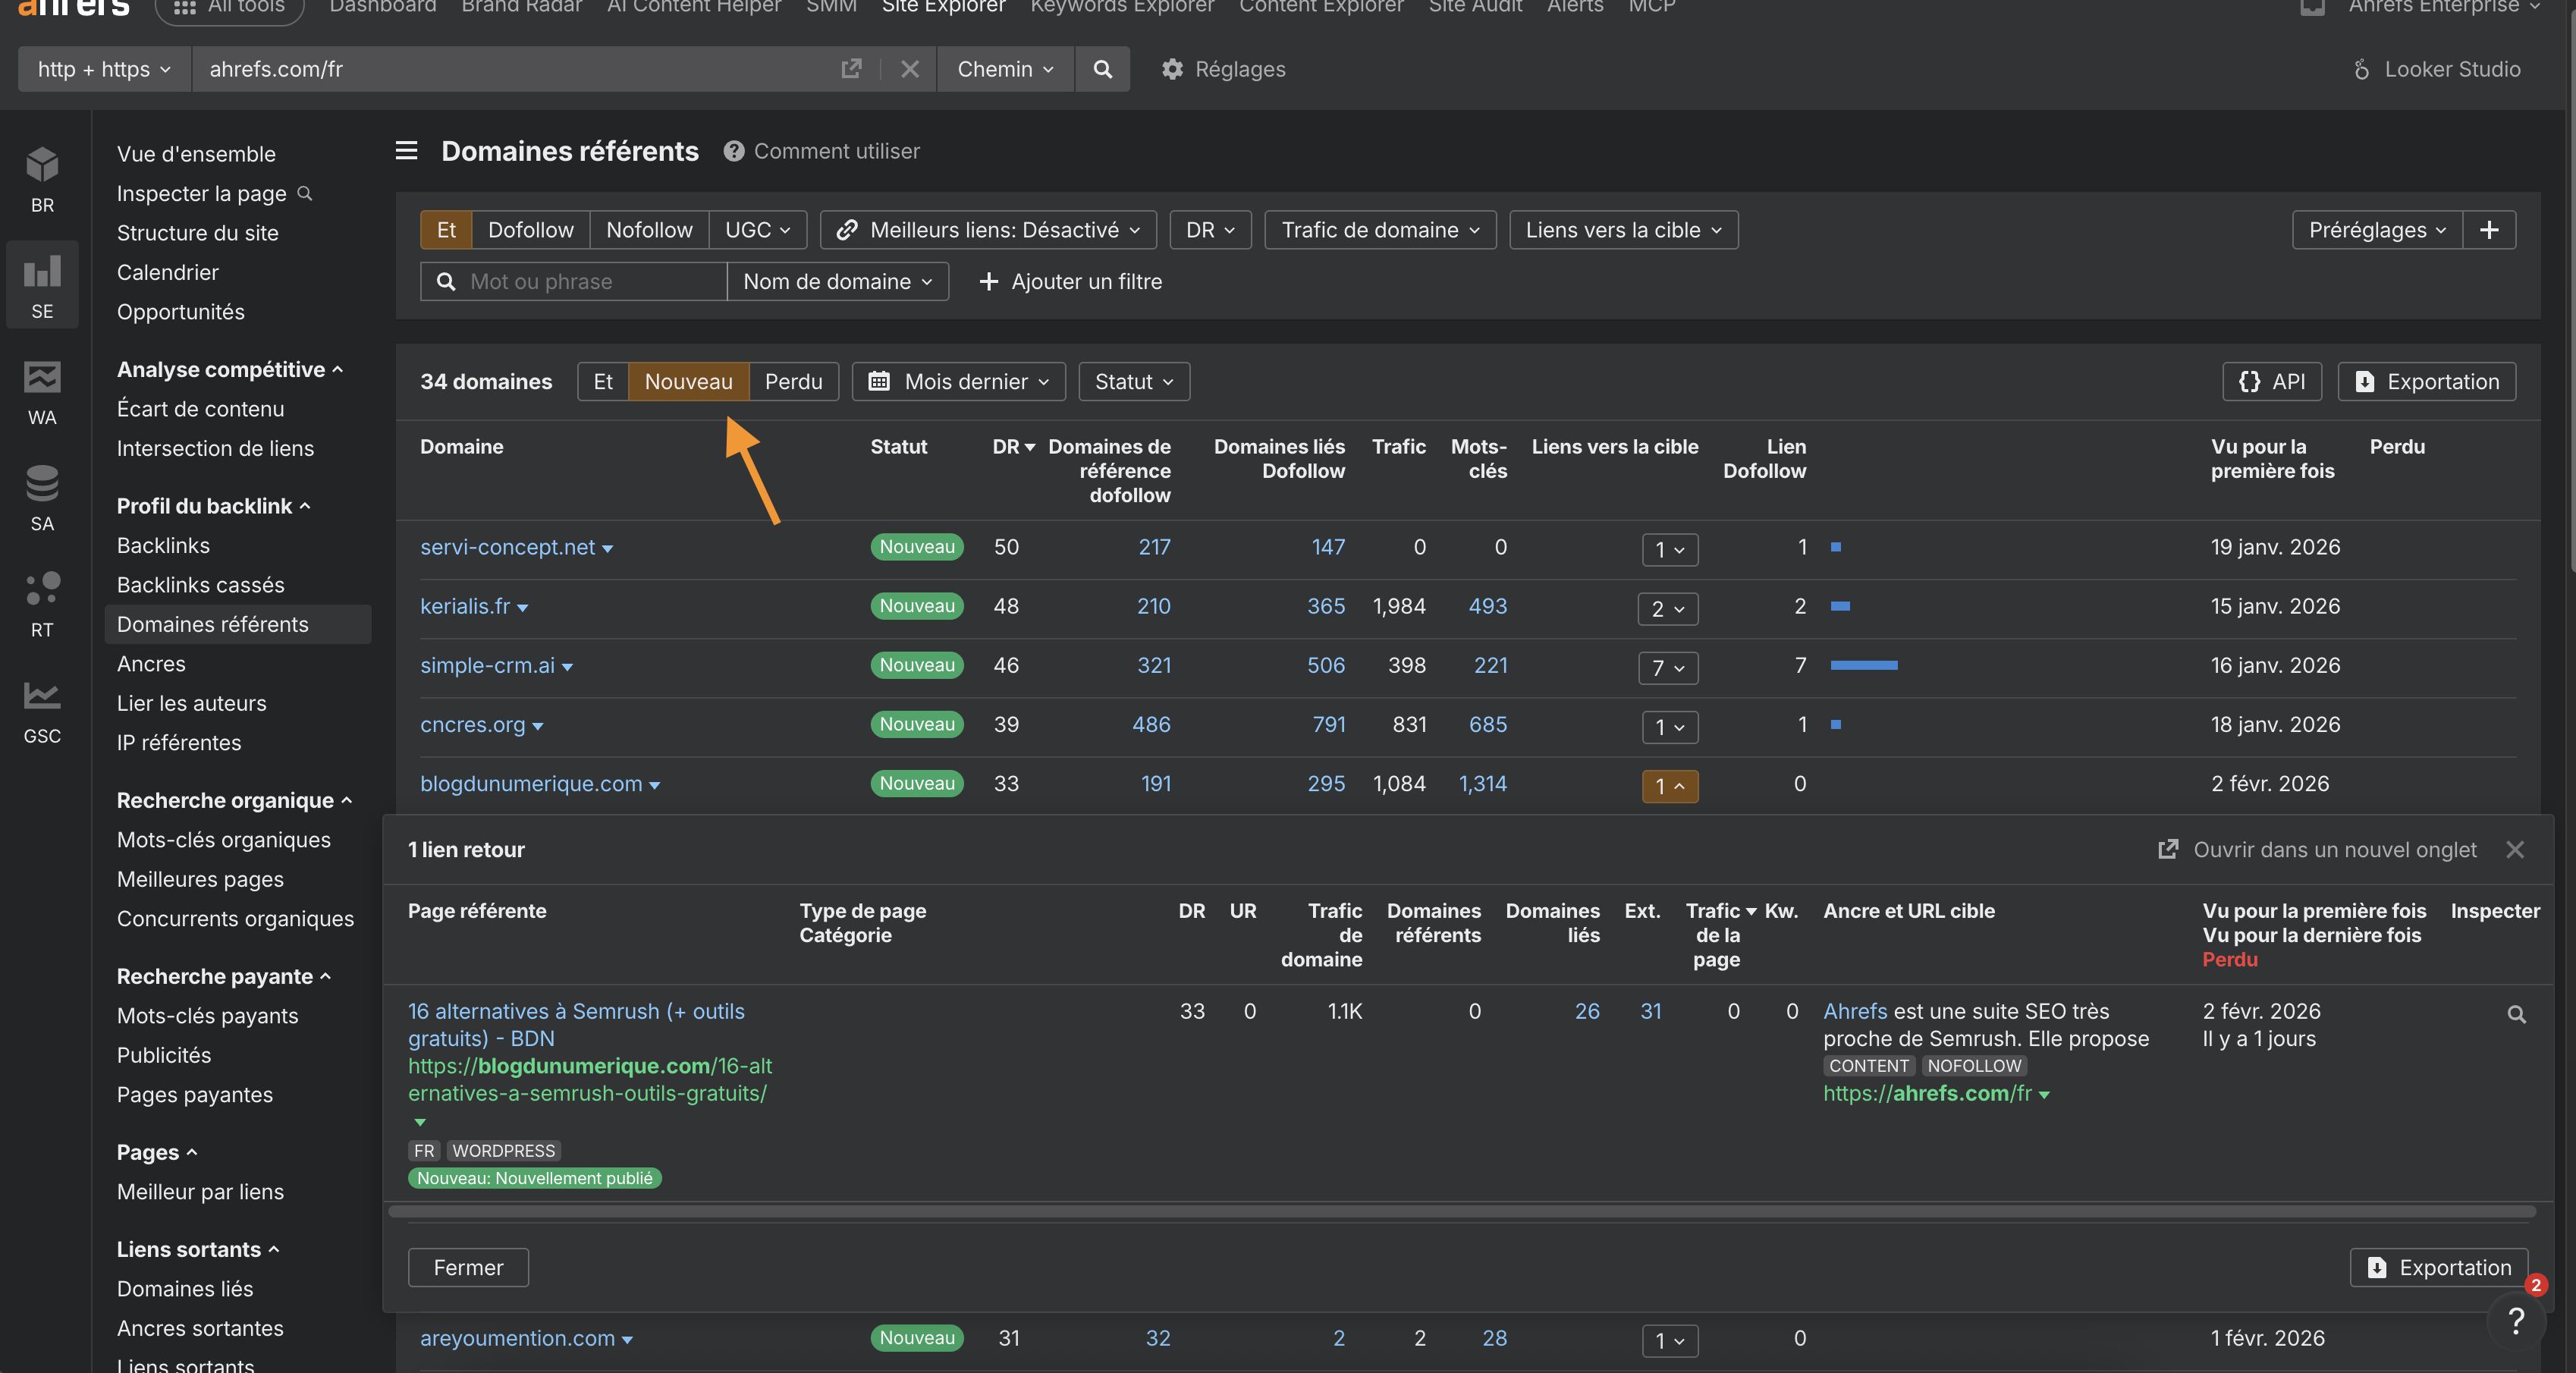The height and width of the screenshot is (1373, 2576).
Task: Expand the DR filter dropdown
Action: click(x=1210, y=230)
